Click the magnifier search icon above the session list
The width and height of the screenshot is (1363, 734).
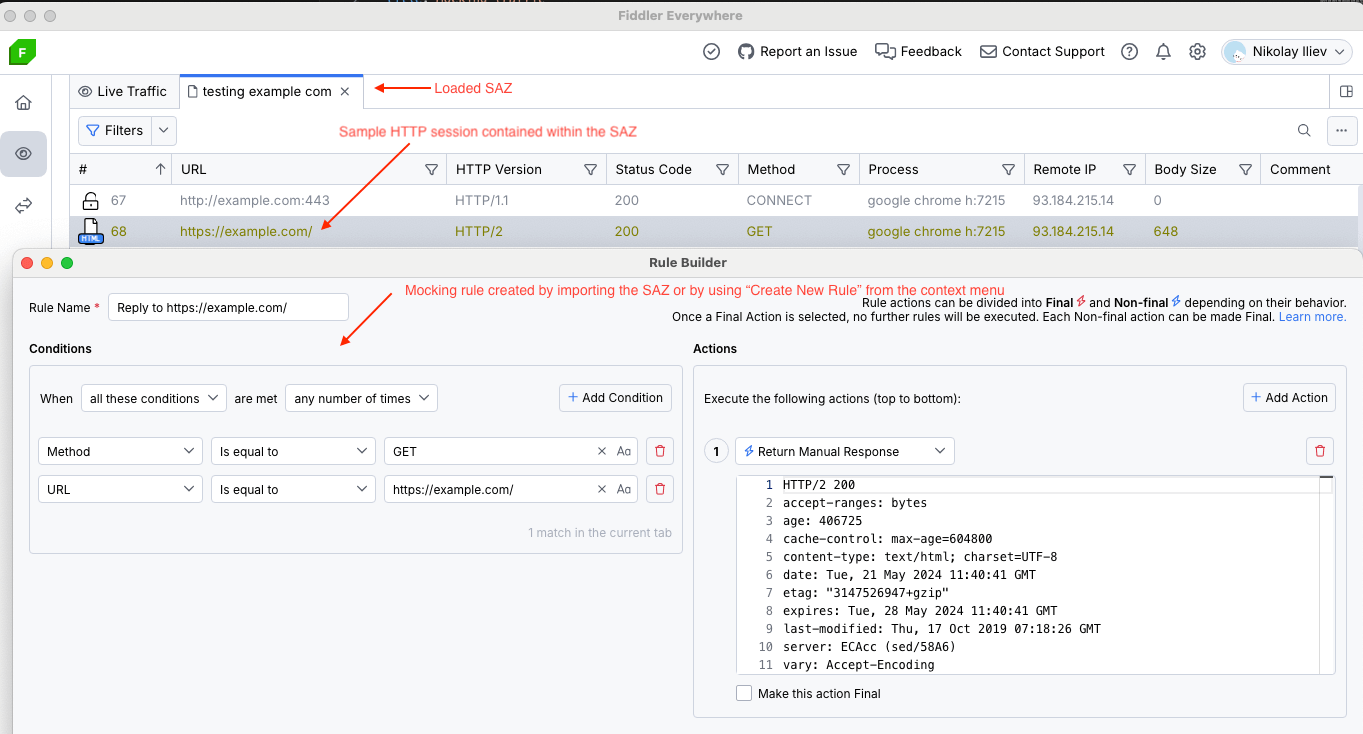click(1304, 130)
